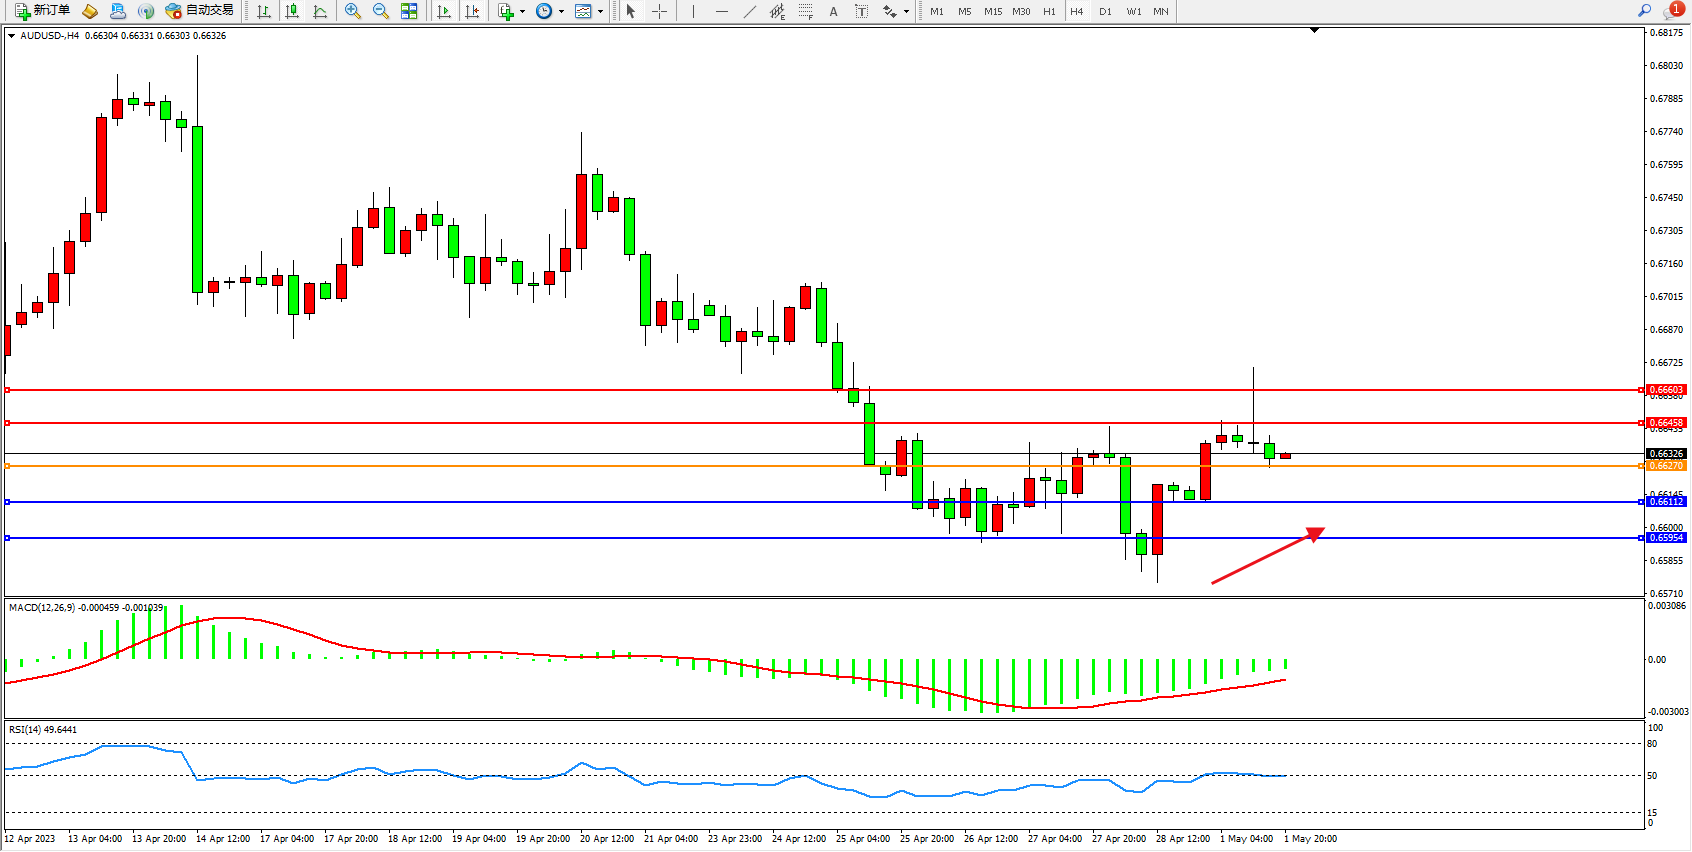Select the Fibonacci retracement tool
The image size is (1692, 852).
pyautogui.click(x=806, y=11)
